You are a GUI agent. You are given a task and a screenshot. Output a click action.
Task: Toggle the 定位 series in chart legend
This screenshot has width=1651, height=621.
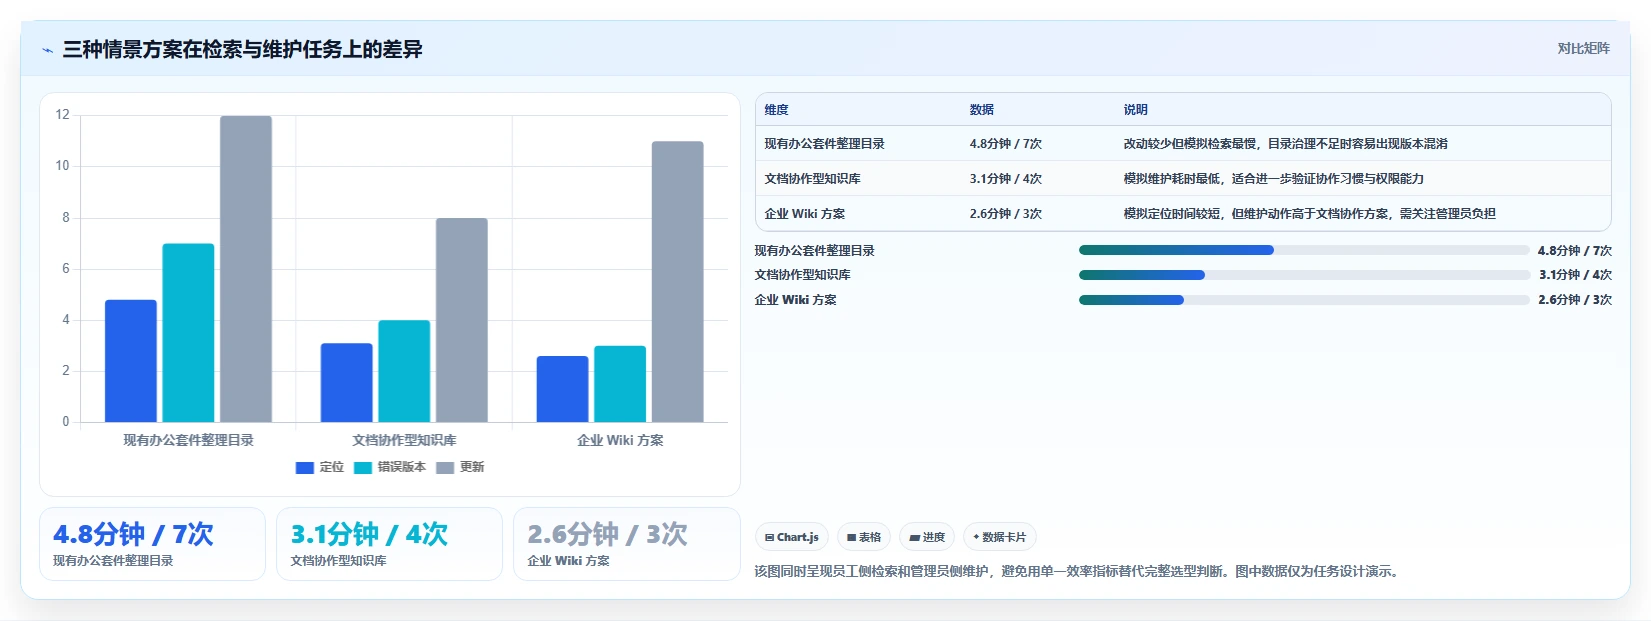320,467
